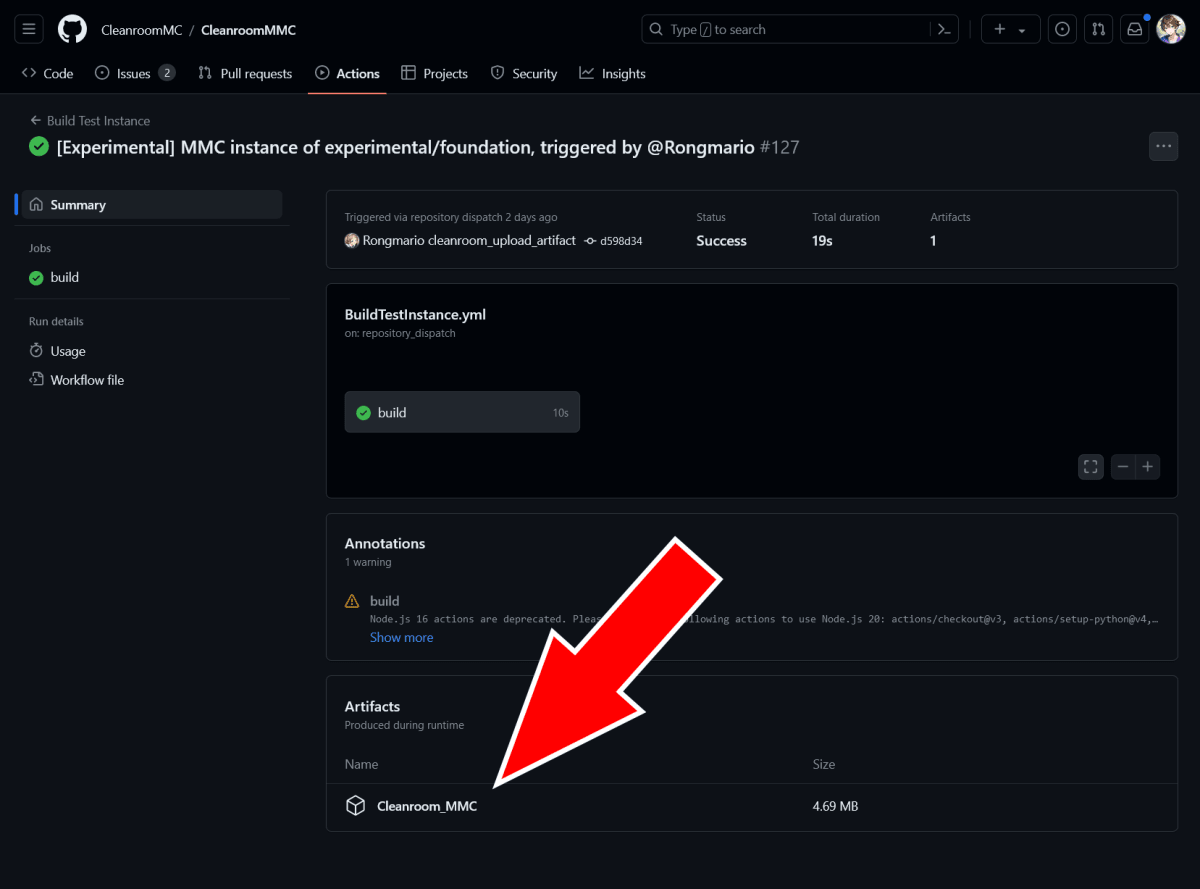The height and width of the screenshot is (889, 1200).
Task: Toggle fullscreen for workflow graph
Action: click(1091, 466)
